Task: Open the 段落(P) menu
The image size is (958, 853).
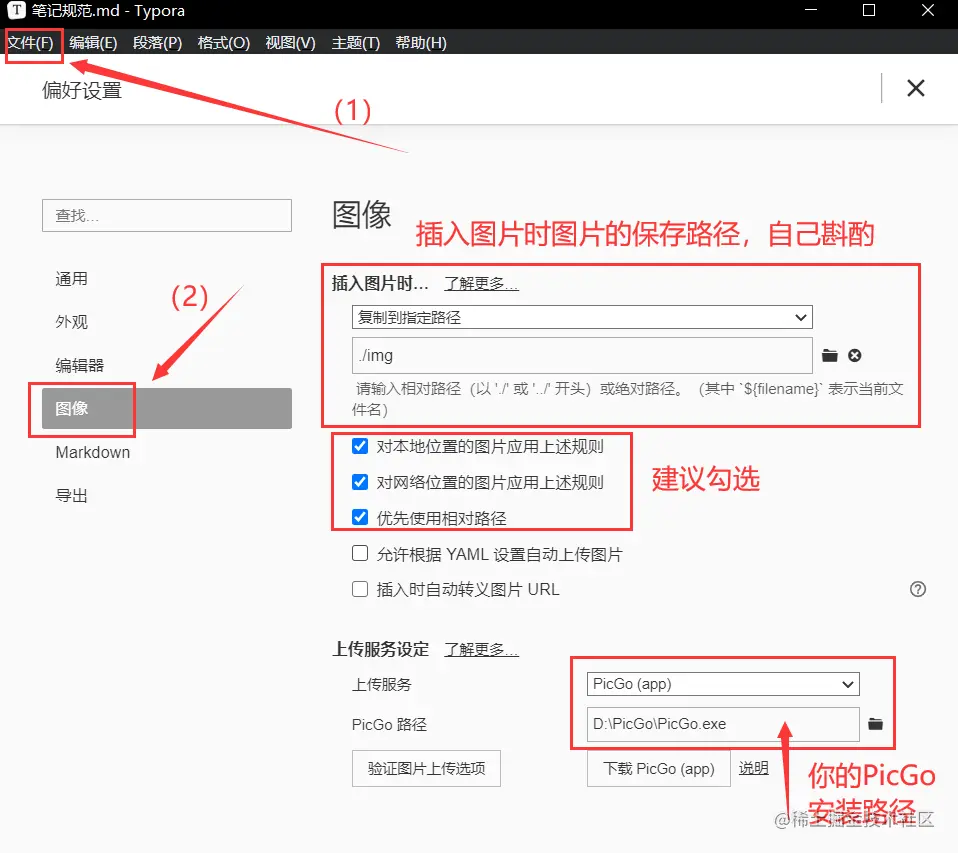Action: [x=158, y=43]
